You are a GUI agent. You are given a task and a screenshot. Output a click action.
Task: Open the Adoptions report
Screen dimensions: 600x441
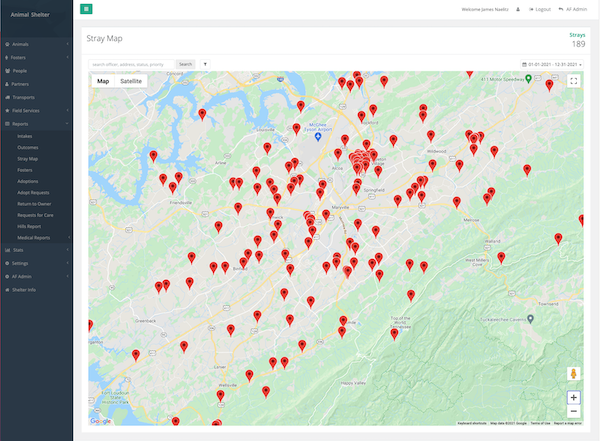[28, 181]
